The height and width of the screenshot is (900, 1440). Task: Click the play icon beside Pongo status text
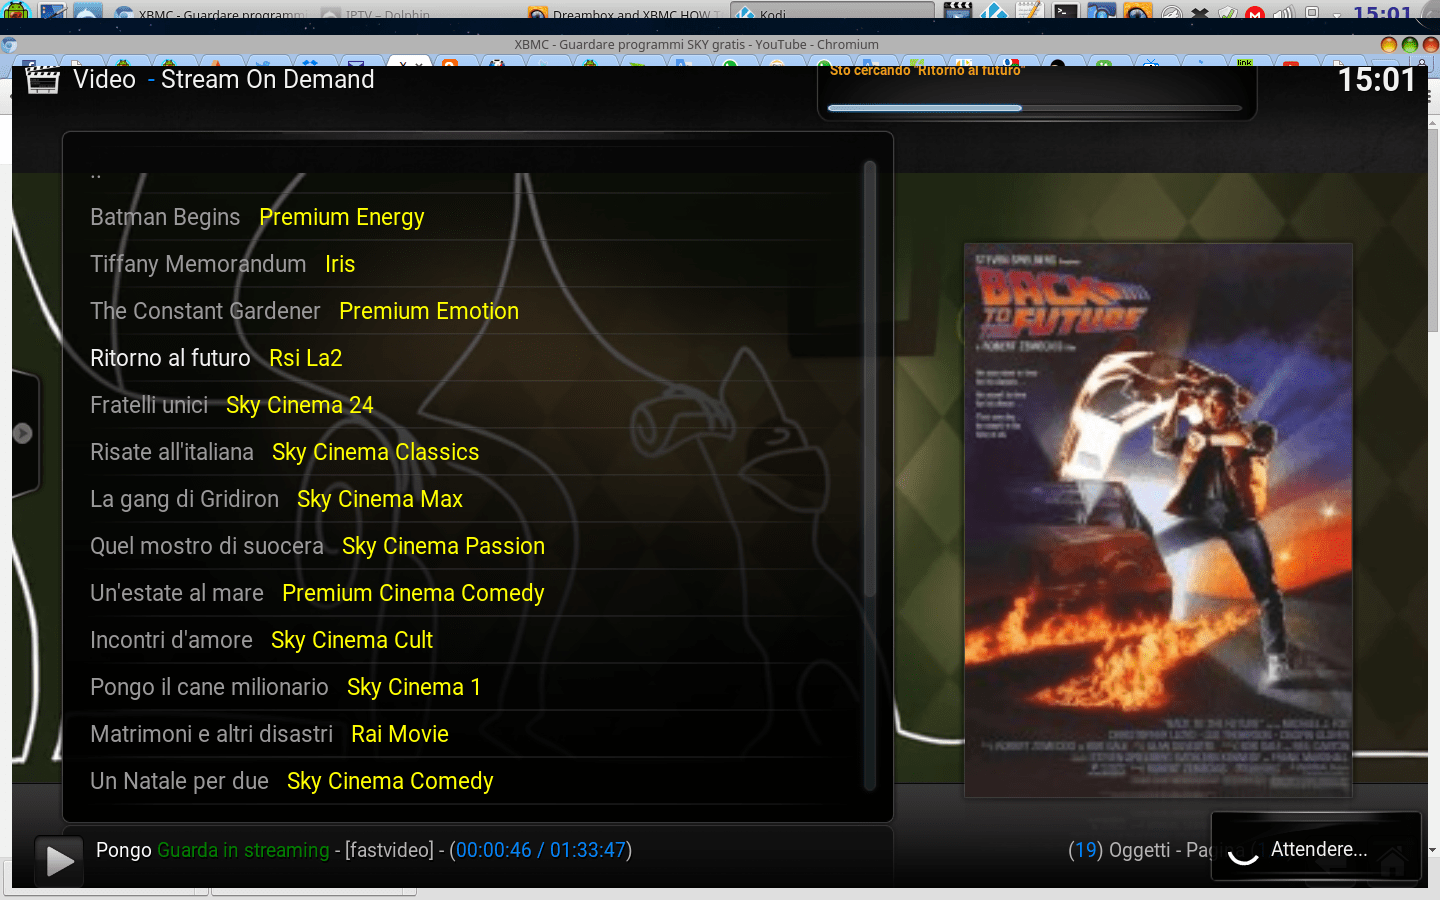[x=59, y=860]
